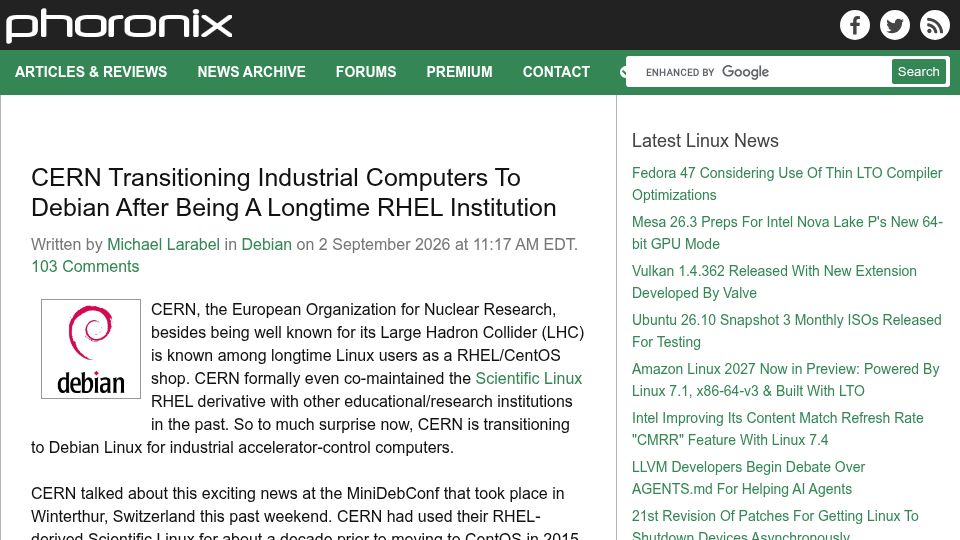The width and height of the screenshot is (960, 540).
Task: Open Vulkan 1.4.362 release news link
Action: pos(774,282)
